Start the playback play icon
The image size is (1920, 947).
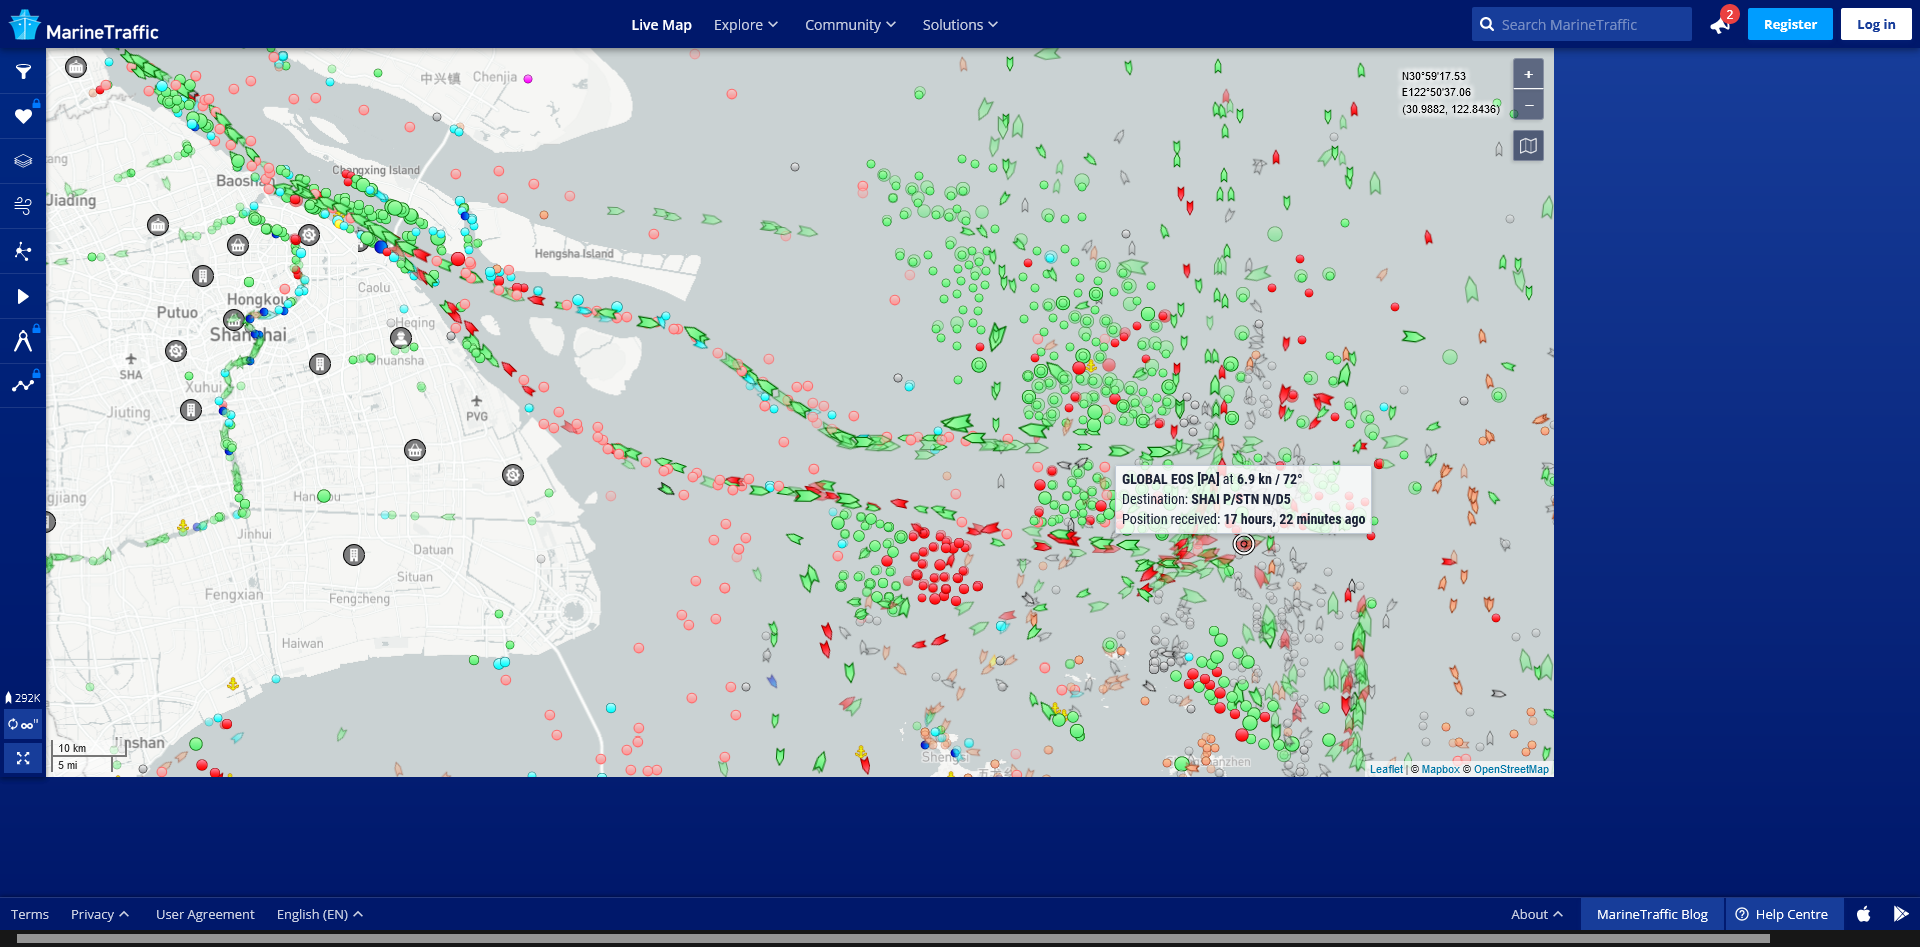[23, 296]
